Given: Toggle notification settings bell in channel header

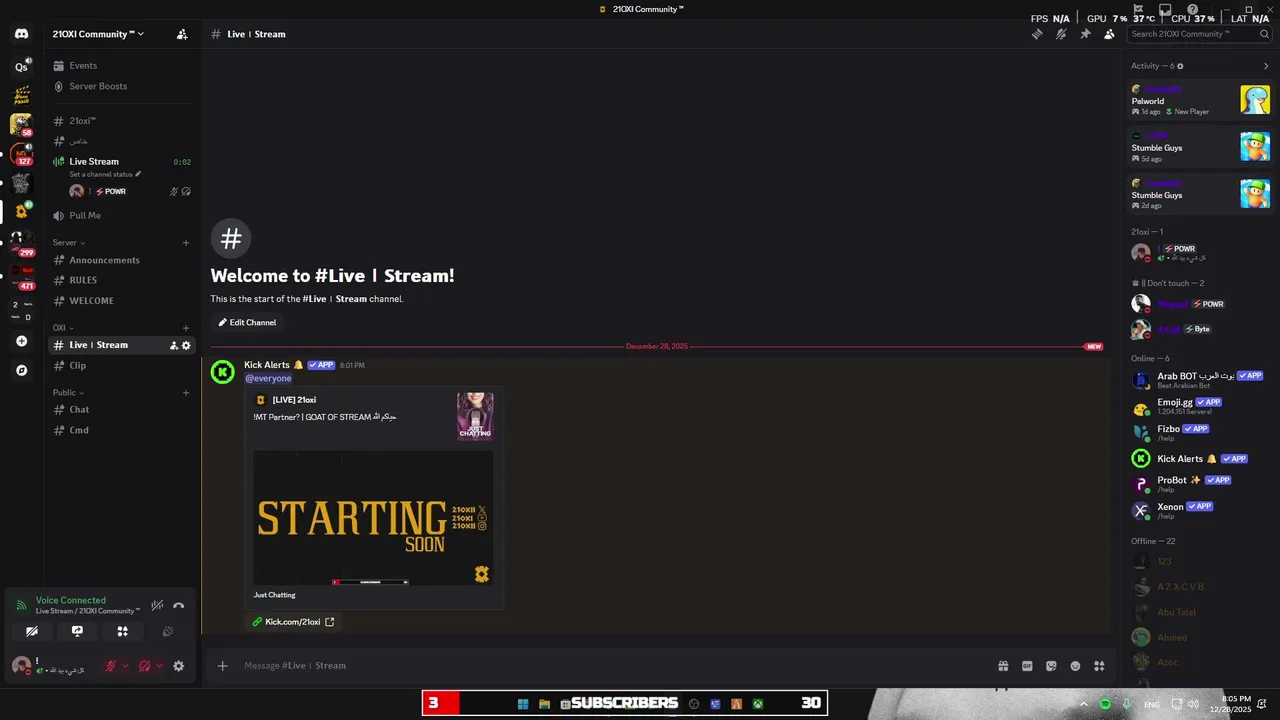Looking at the screenshot, I should coord(1061,34).
